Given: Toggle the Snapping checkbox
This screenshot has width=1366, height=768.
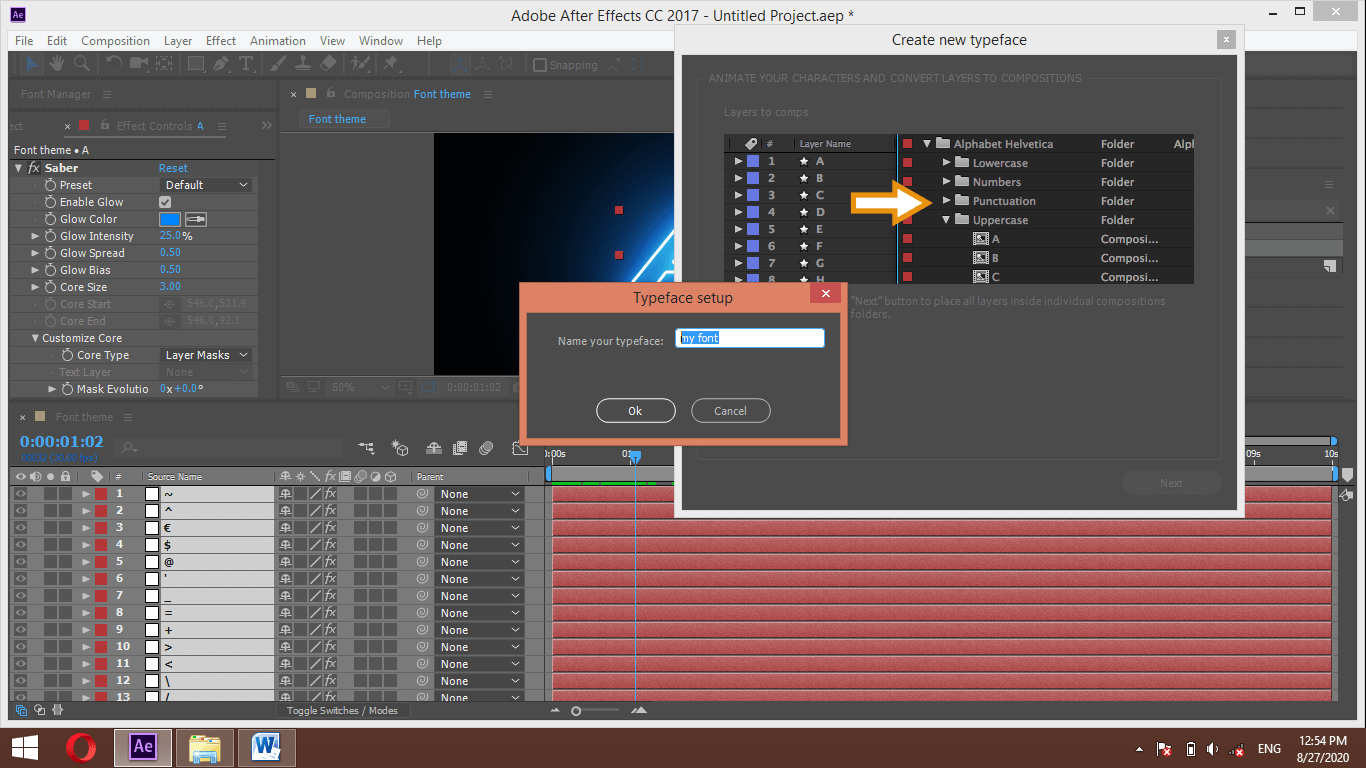Looking at the screenshot, I should click(540, 65).
